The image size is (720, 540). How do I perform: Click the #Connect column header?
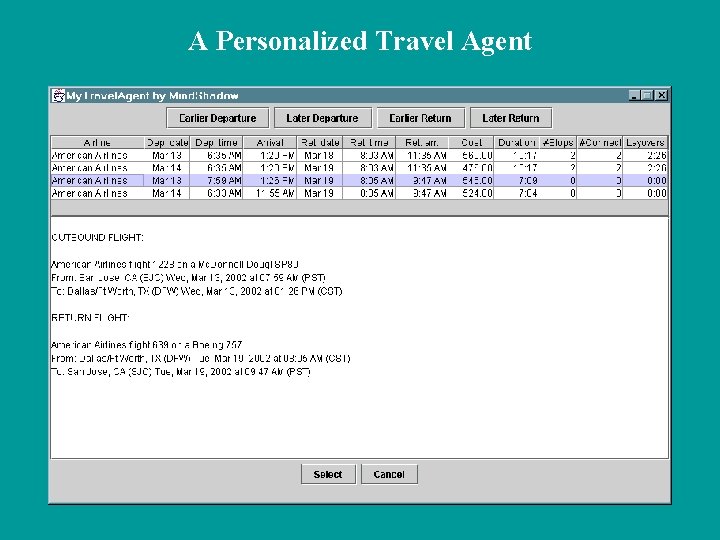[x=600, y=142]
